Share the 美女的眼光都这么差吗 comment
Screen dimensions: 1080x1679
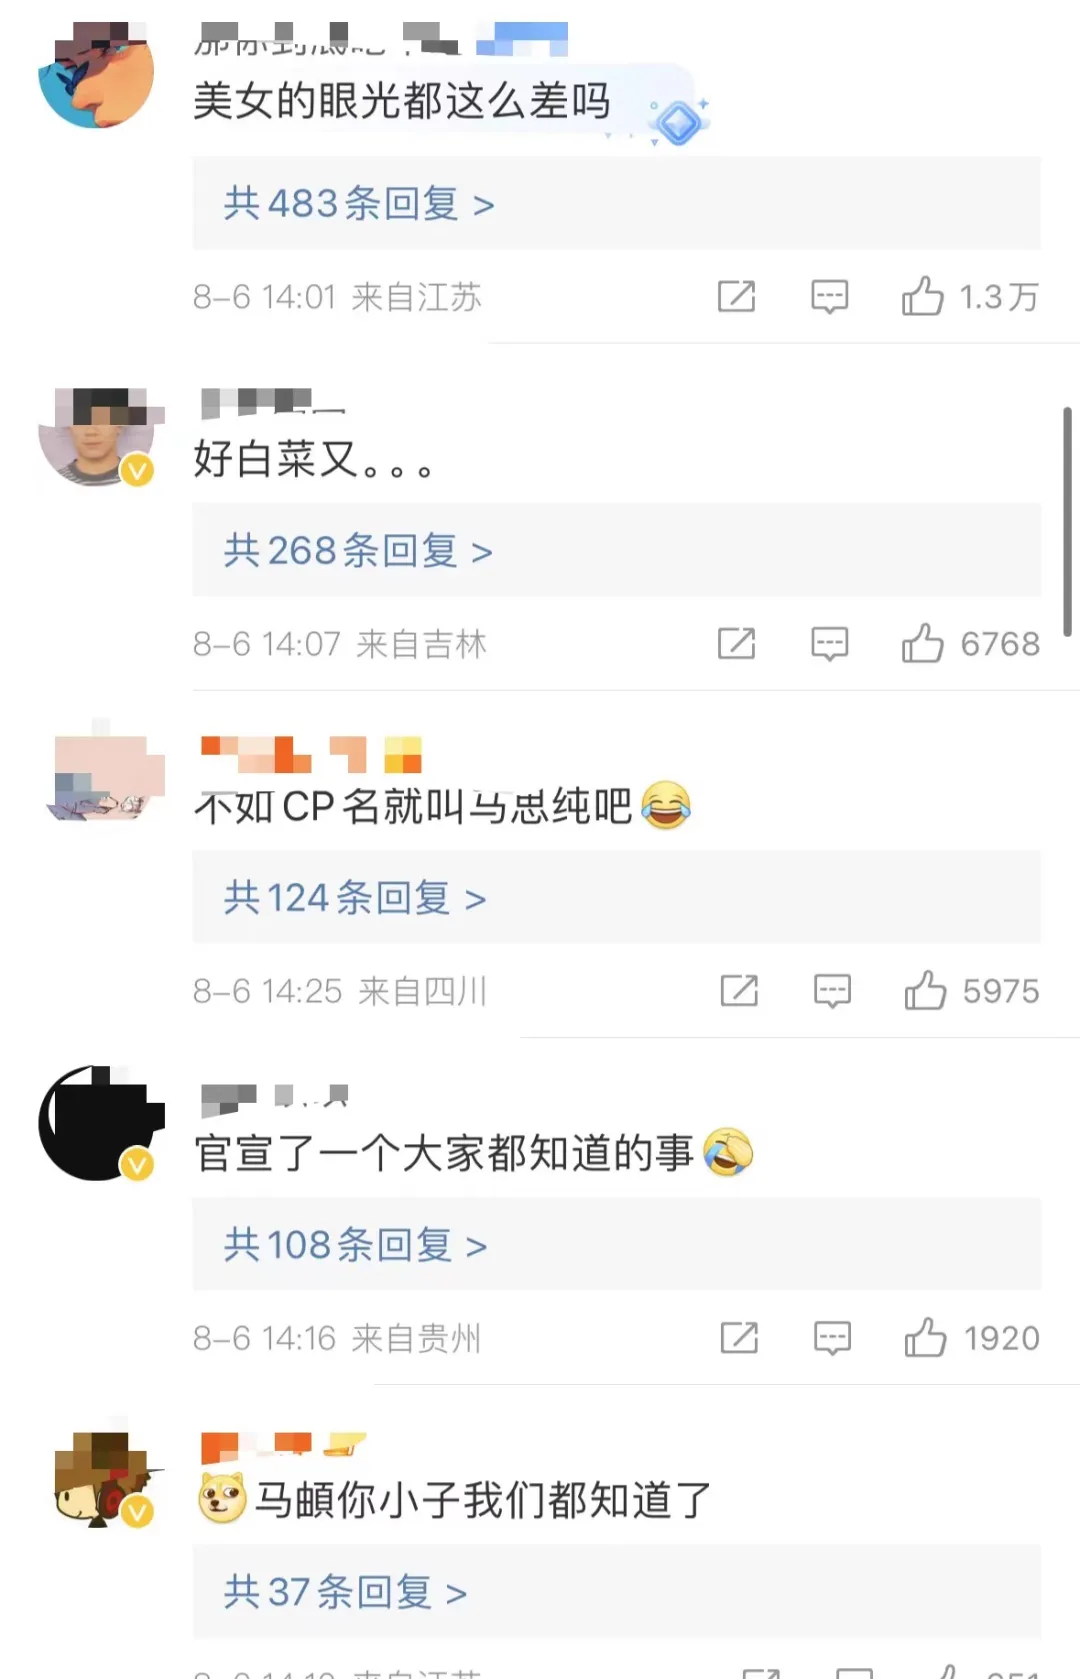737,296
